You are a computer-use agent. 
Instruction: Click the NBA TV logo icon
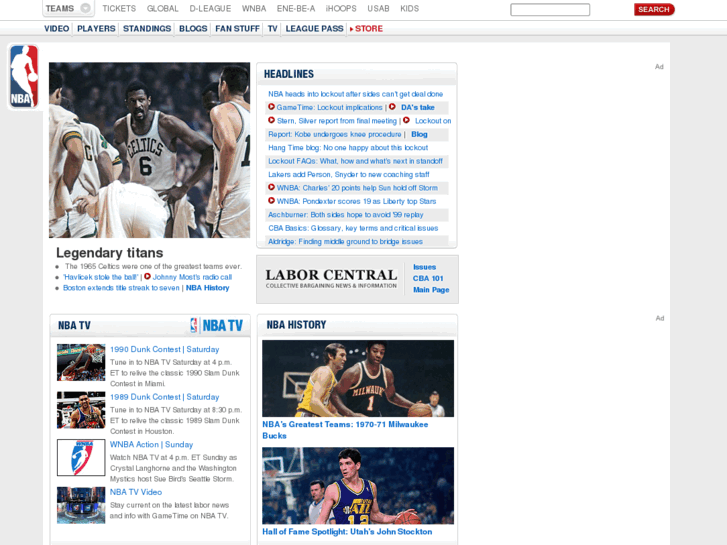point(217,325)
